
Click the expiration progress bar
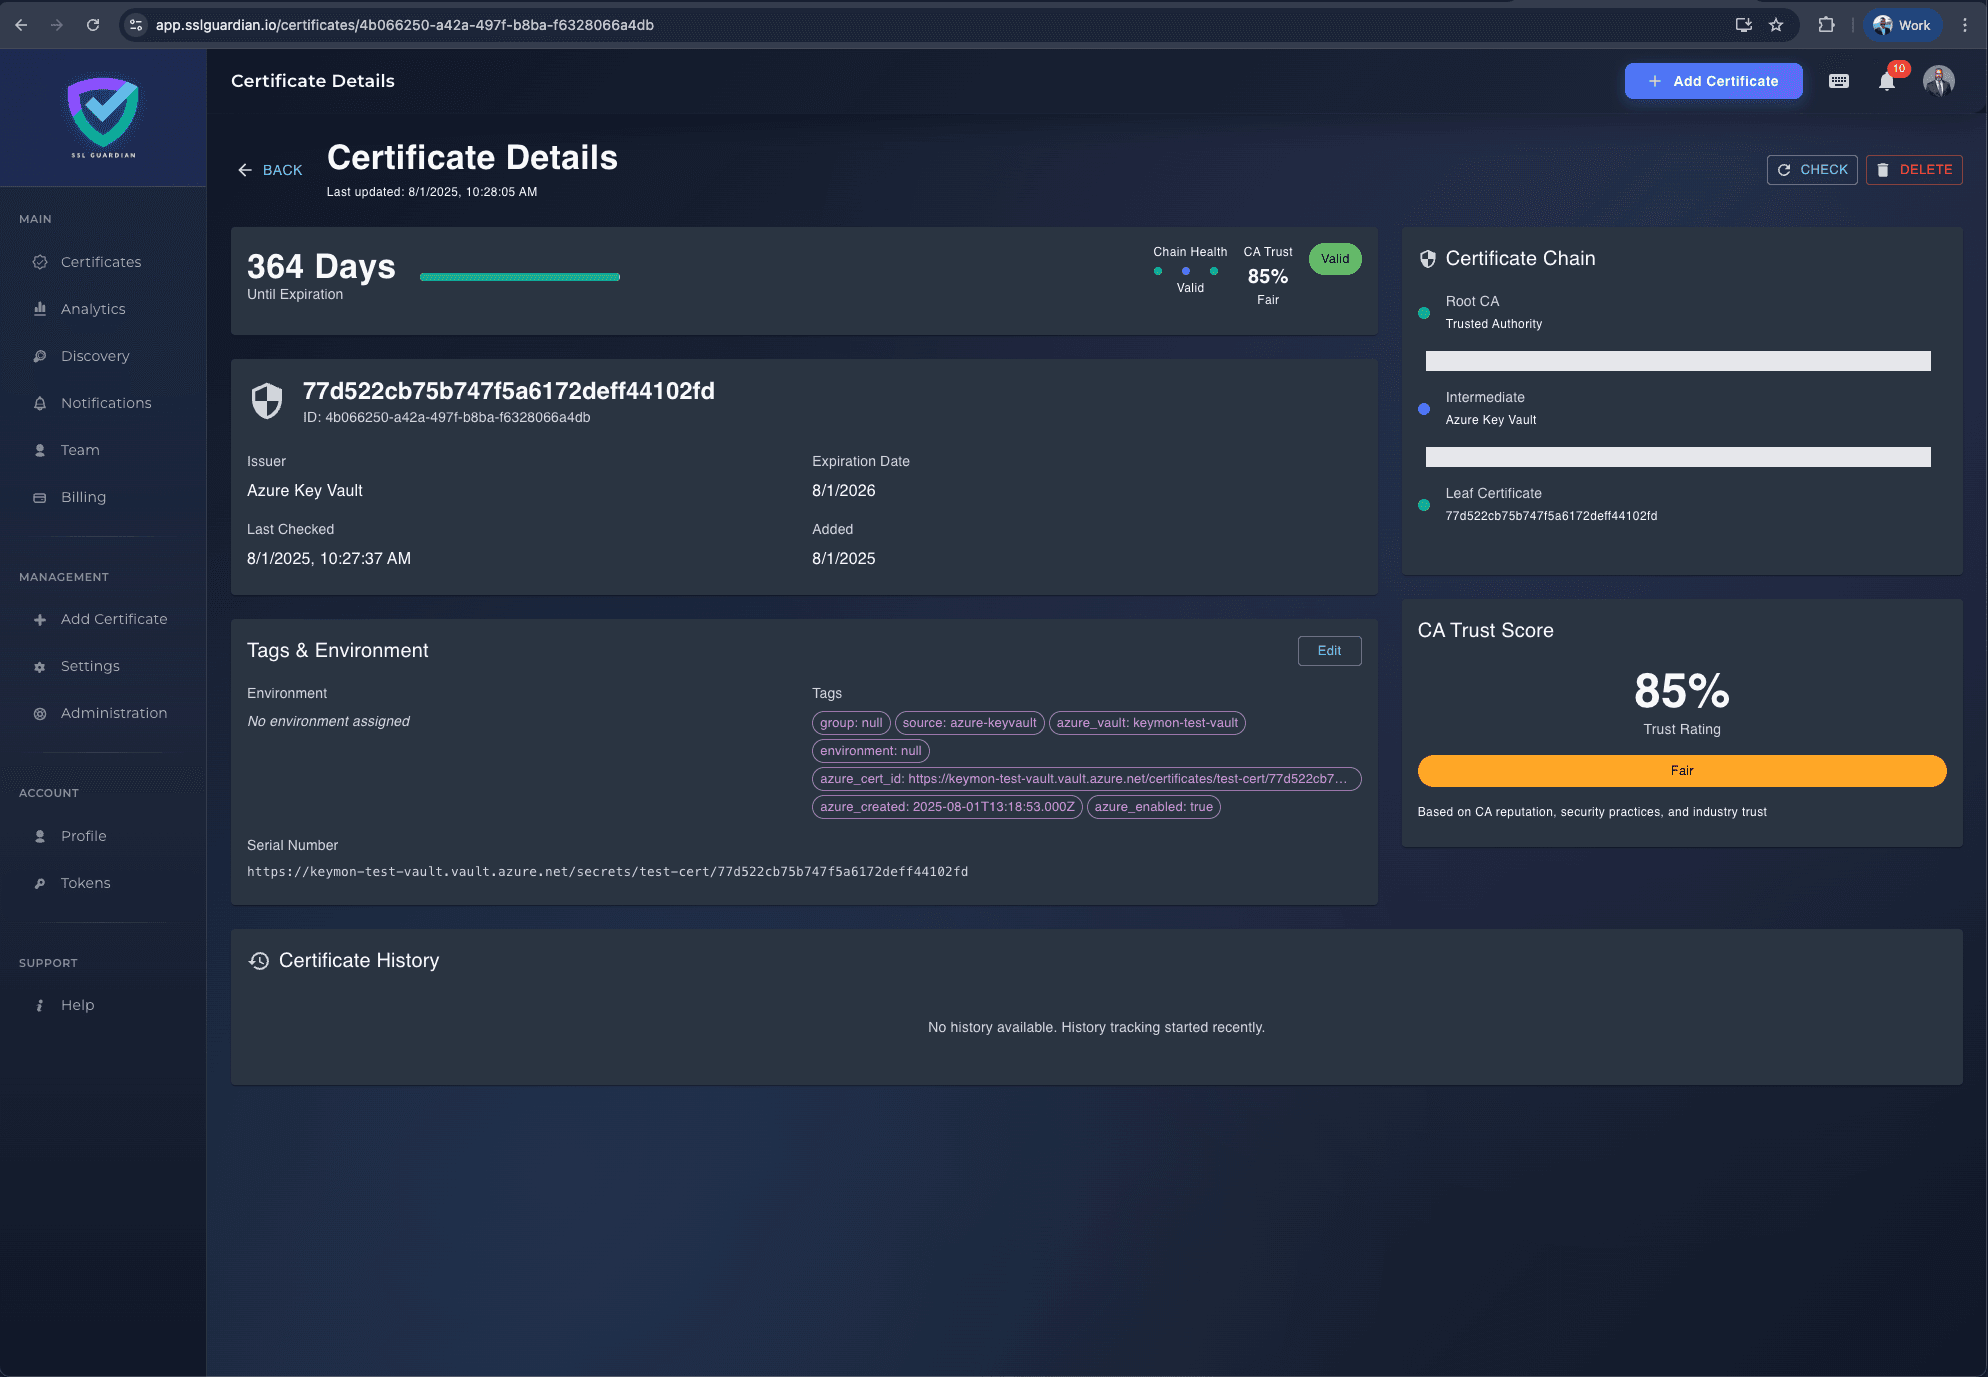(x=520, y=277)
